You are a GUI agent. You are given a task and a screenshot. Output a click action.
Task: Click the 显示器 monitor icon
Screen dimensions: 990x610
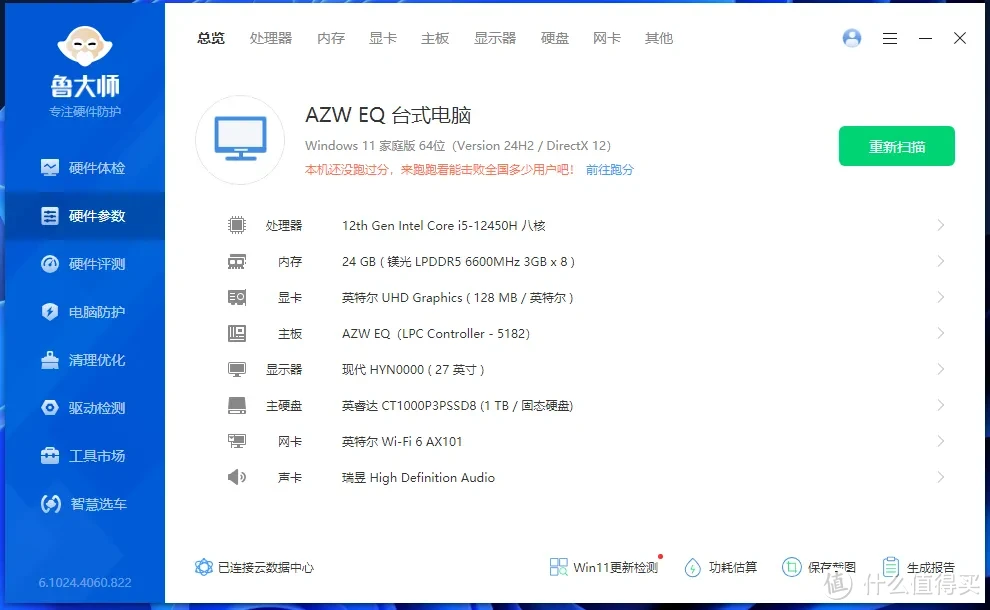pyautogui.click(x=237, y=369)
